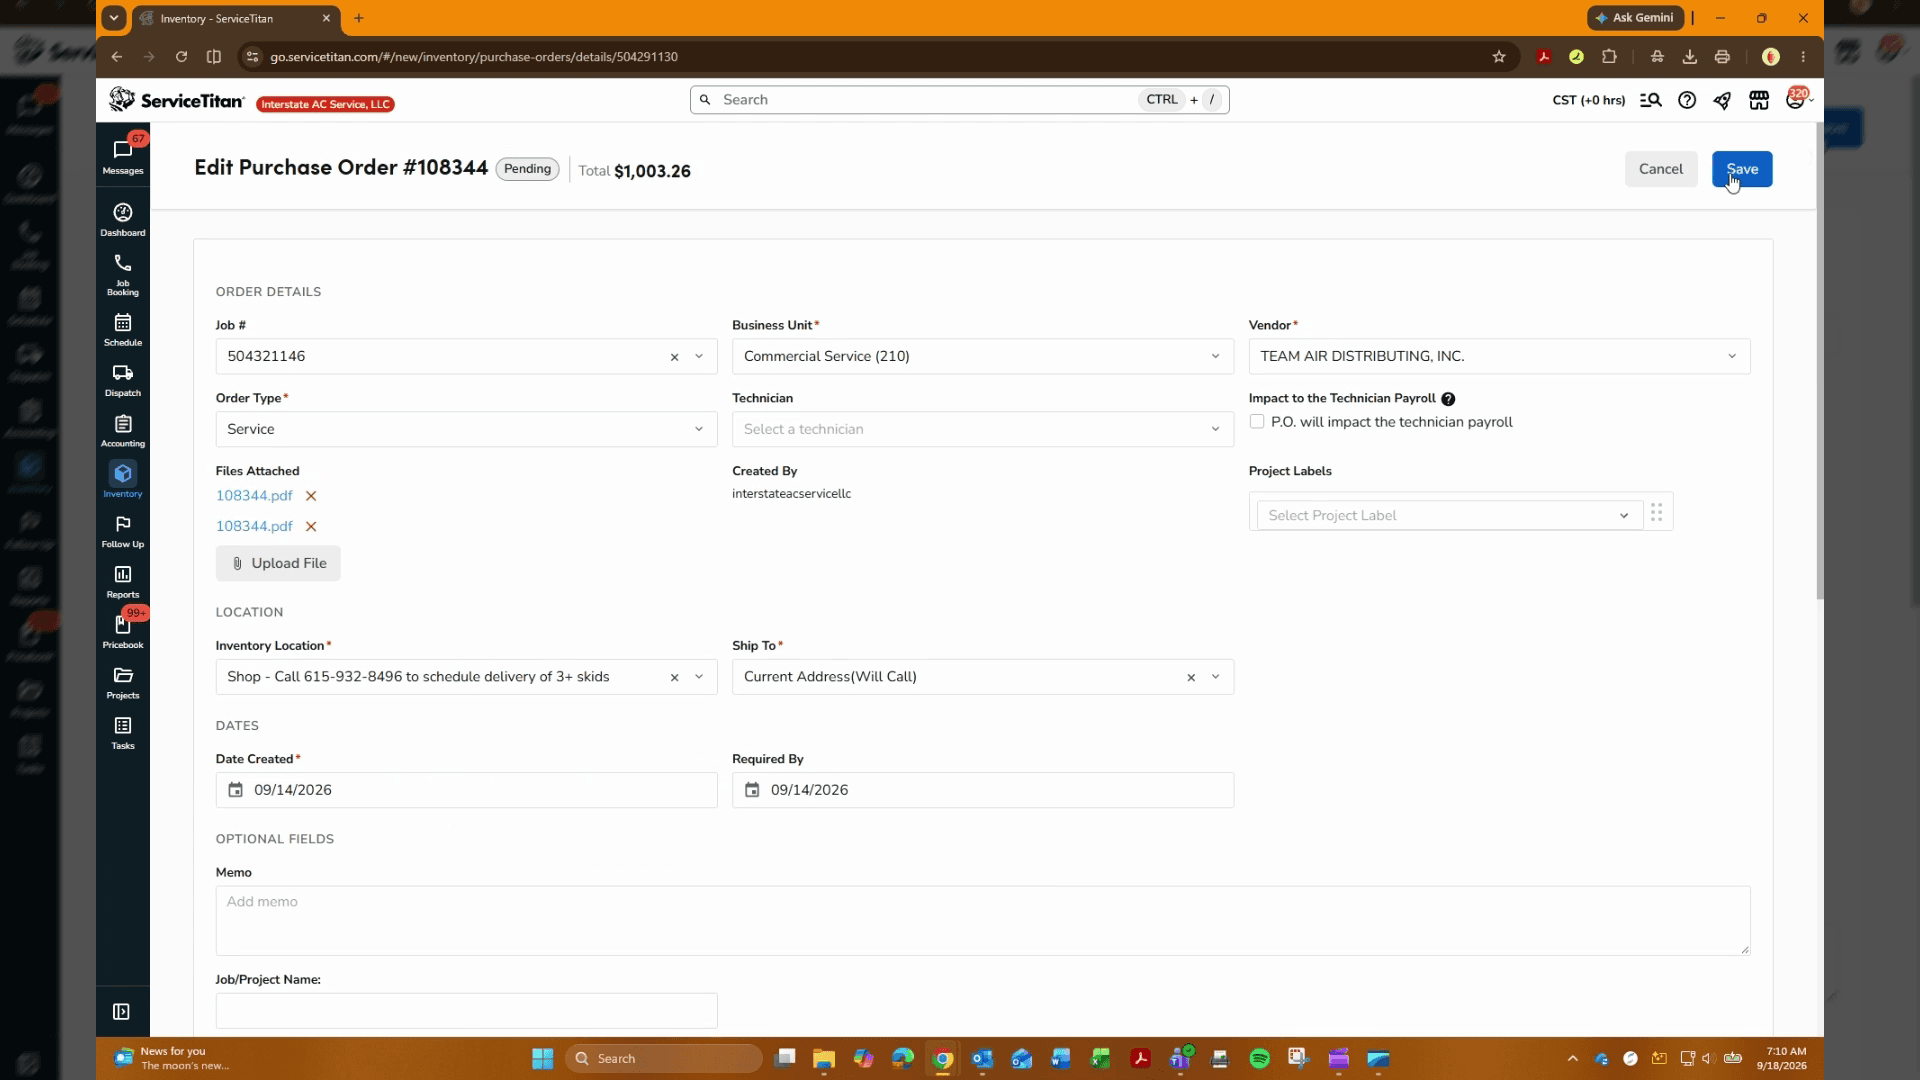This screenshot has height=1080, width=1920.
Task: Open a new browser tab
Action: pos(359,18)
